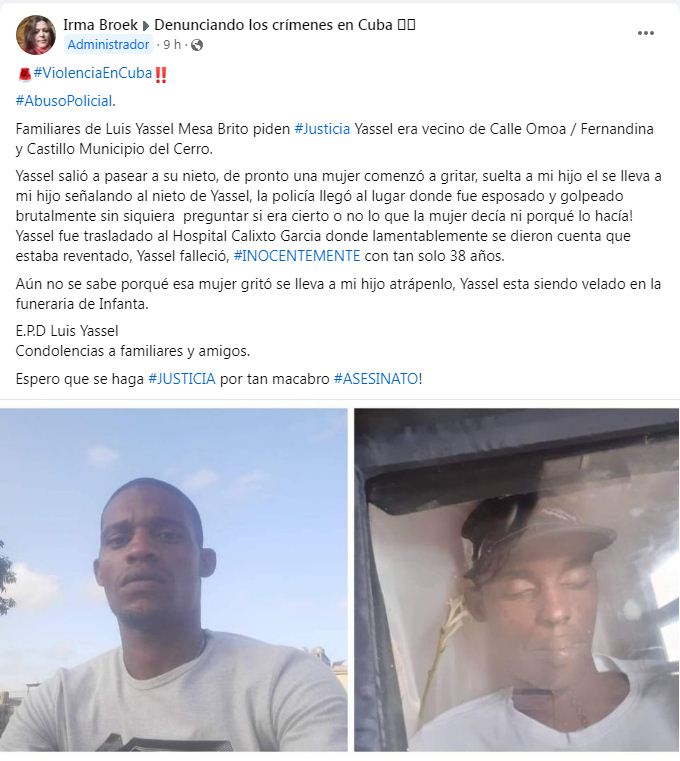680x761 pixels.
Task: Open the three-dots post options menu
Action: (x=646, y=33)
